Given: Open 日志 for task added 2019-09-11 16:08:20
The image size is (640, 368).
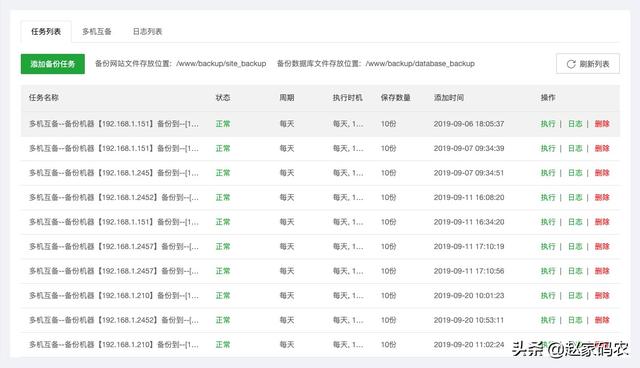Looking at the screenshot, I should pos(575,197).
